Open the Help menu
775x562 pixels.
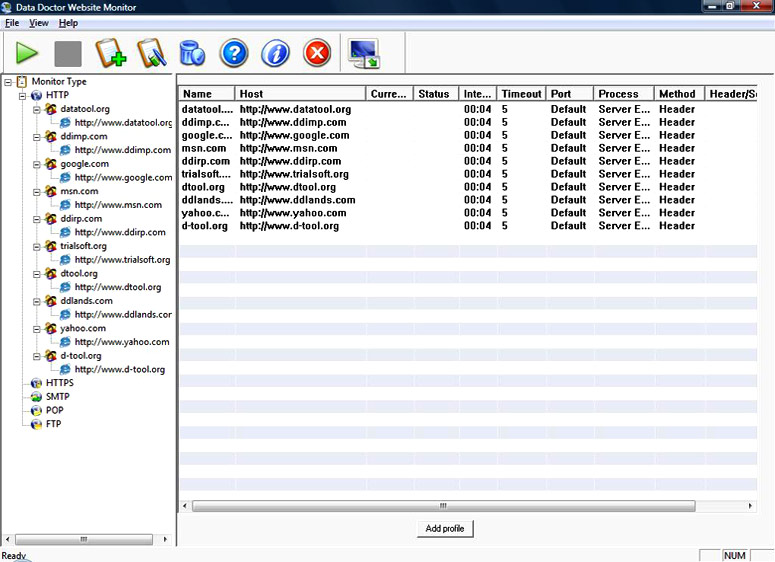[68, 23]
